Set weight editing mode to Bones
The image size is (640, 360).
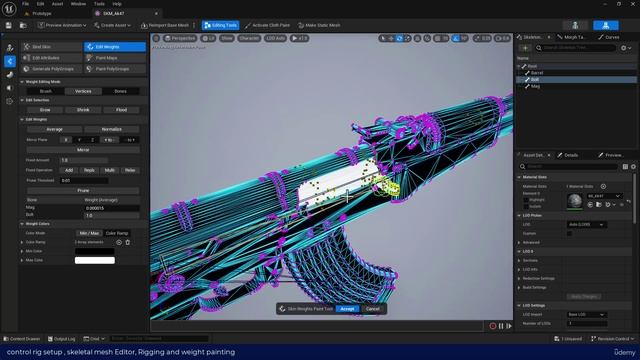pos(120,91)
